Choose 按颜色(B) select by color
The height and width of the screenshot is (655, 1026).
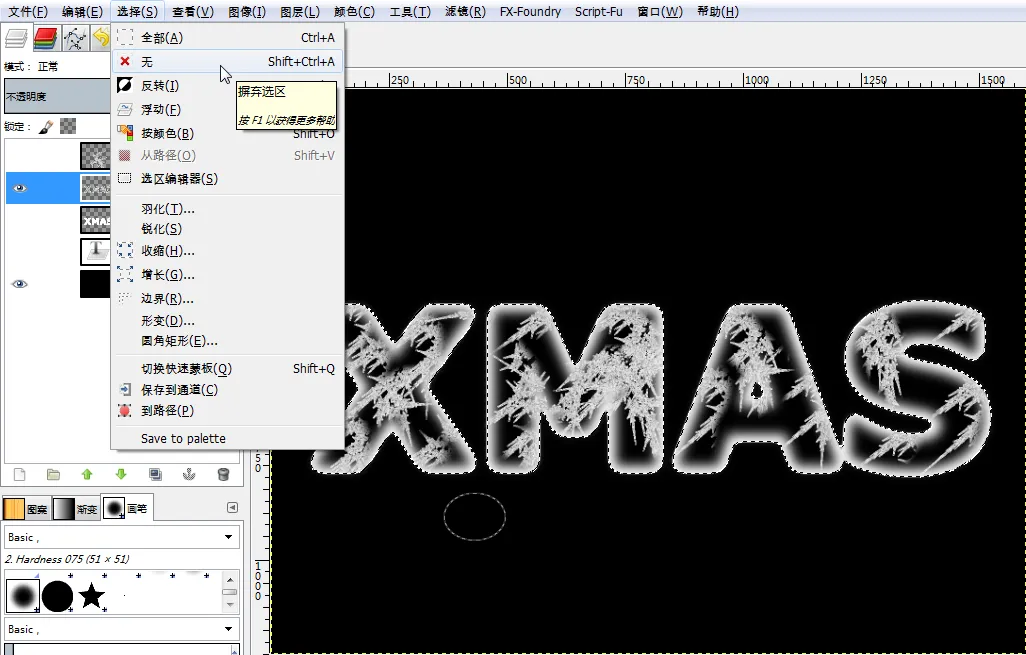point(227,133)
